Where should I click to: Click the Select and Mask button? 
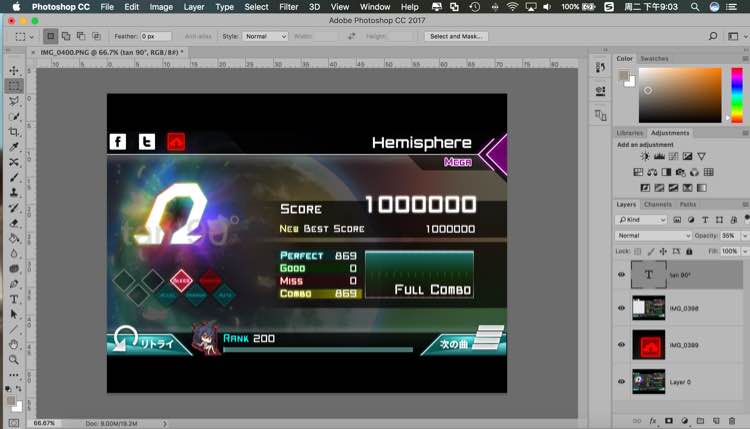point(456,36)
